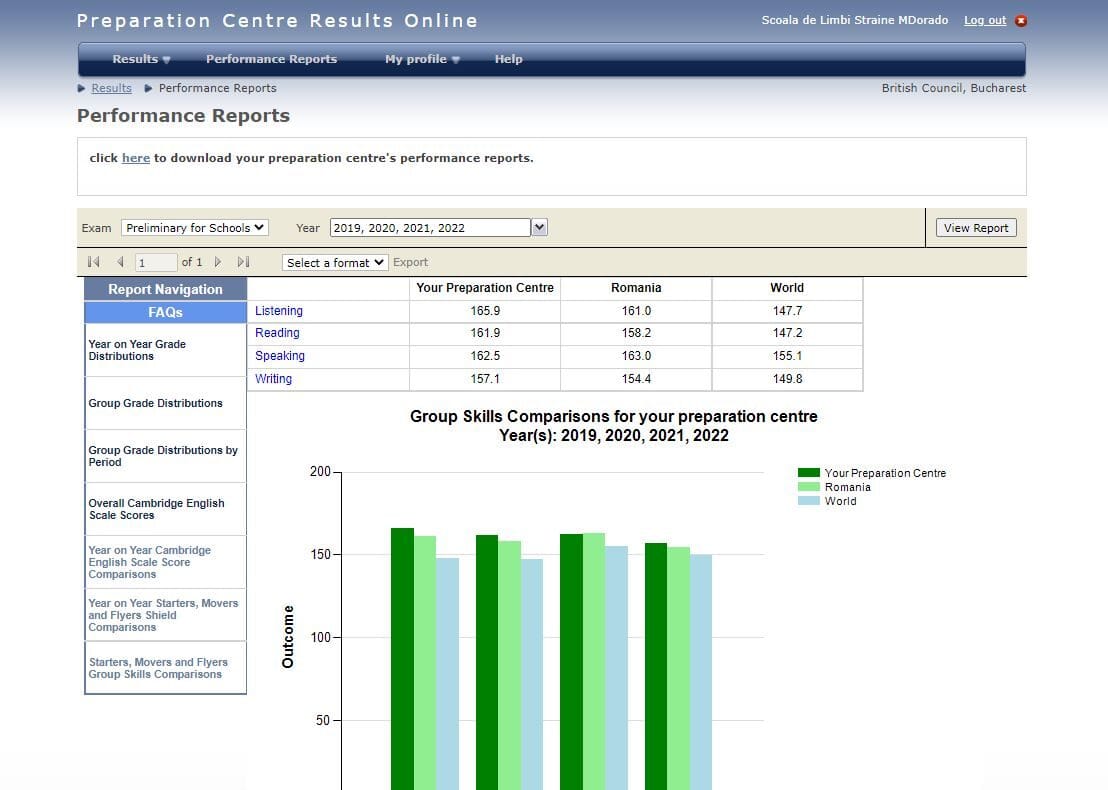Open Group Grade Distributions by Period
This screenshot has width=1108, height=790.
pos(165,456)
